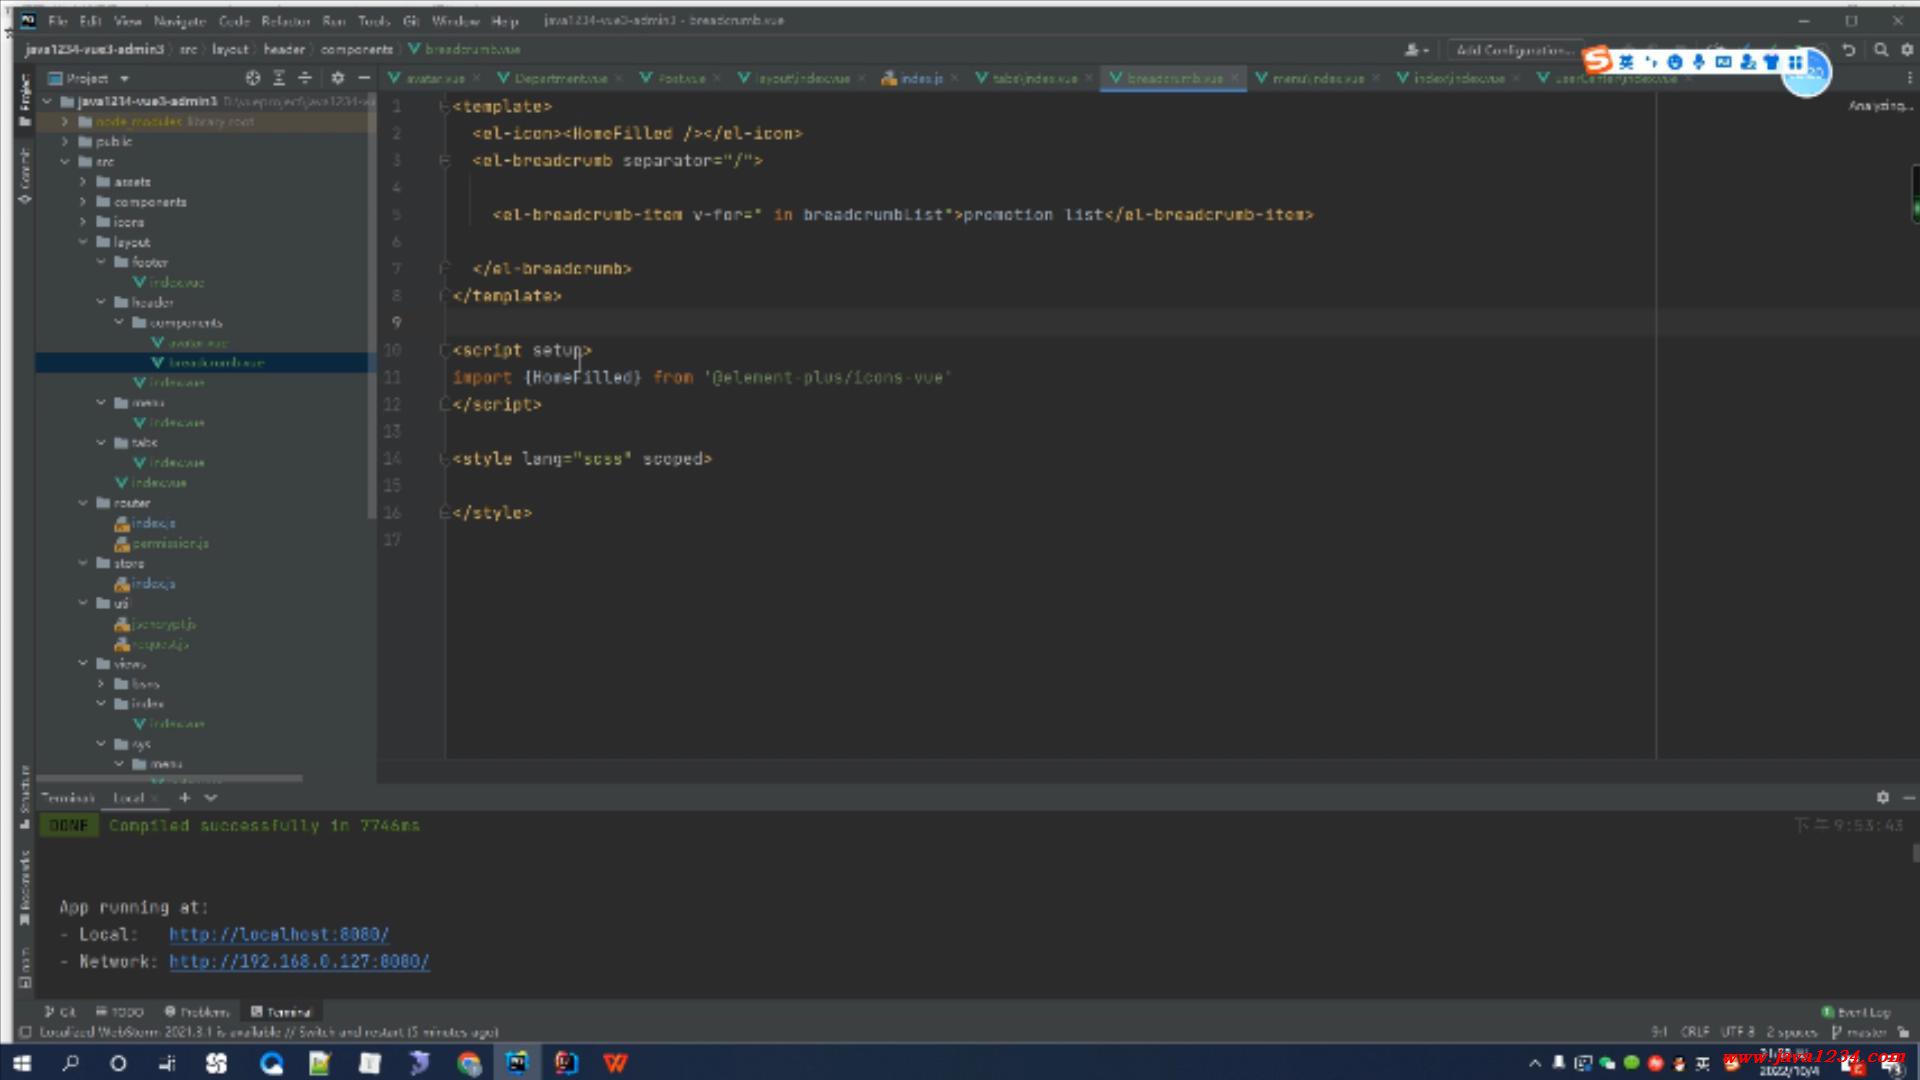The image size is (1920, 1080).
Task: Click the CRLF line separator status
Action: tap(1695, 1031)
